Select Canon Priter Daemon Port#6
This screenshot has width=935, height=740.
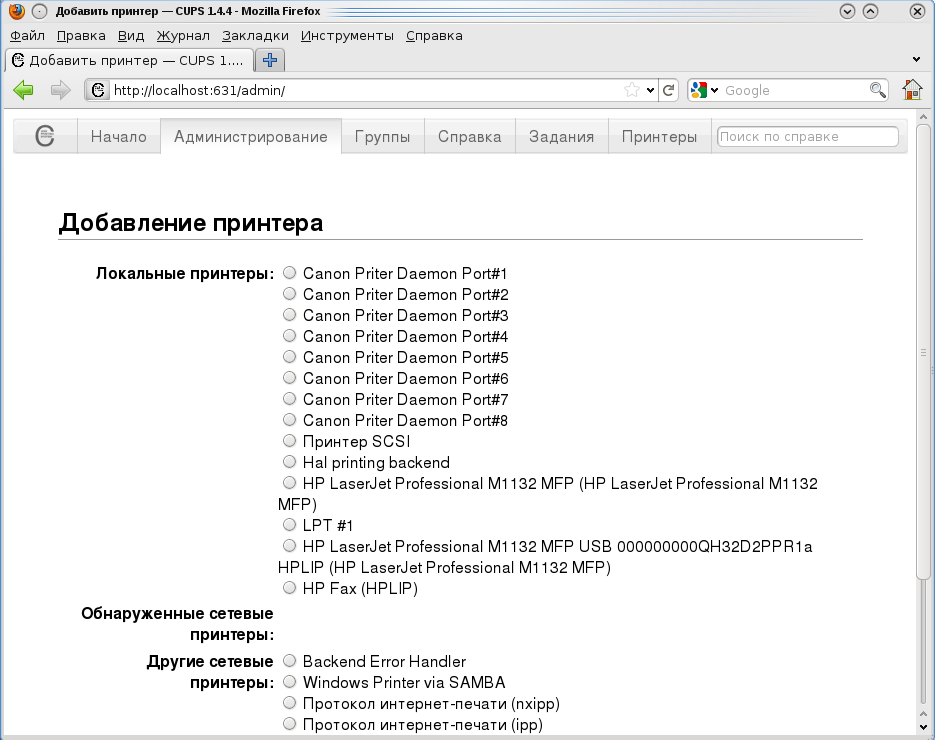(x=289, y=377)
